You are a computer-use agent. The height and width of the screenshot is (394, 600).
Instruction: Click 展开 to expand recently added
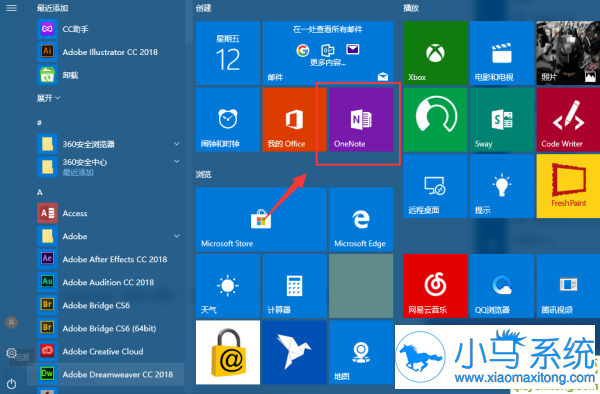pyautogui.click(x=48, y=98)
